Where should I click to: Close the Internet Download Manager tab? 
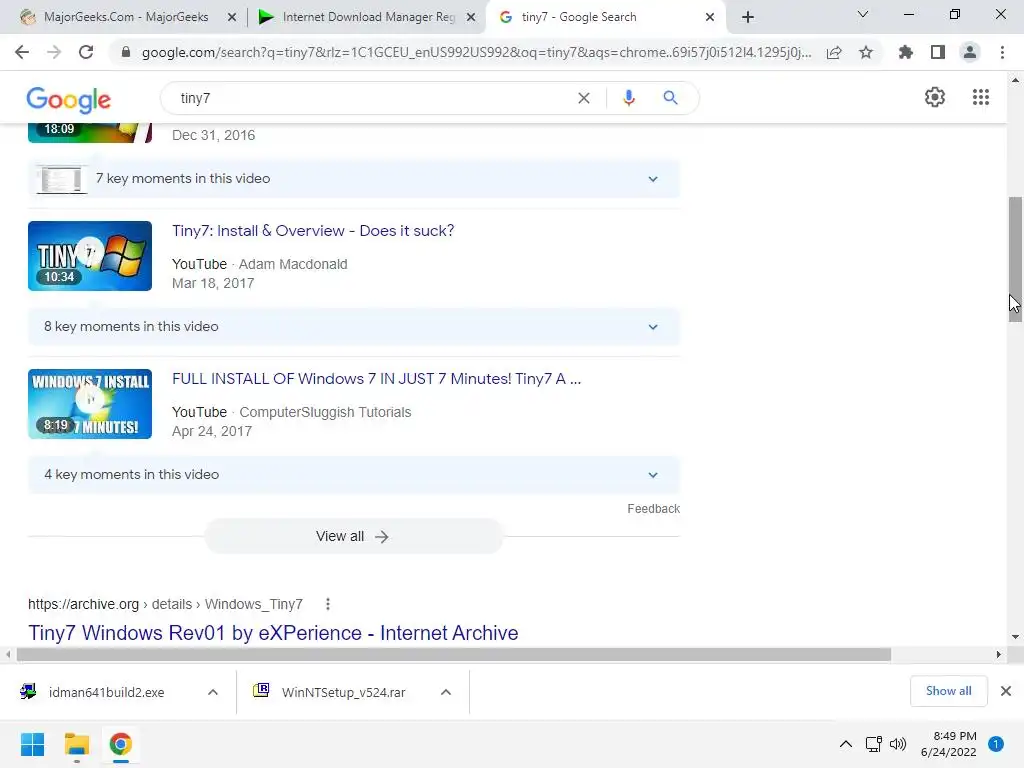click(471, 17)
